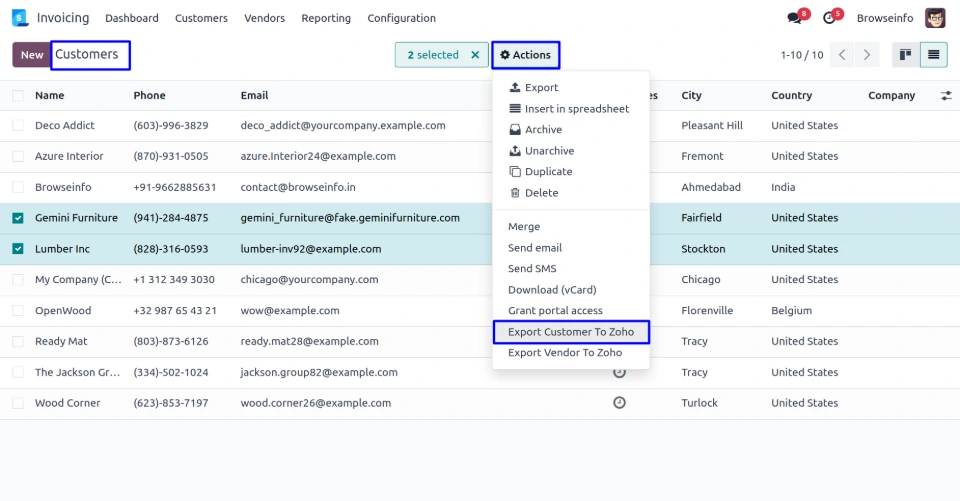
Task: Open the activities clock icon in navbar
Action: (x=829, y=18)
